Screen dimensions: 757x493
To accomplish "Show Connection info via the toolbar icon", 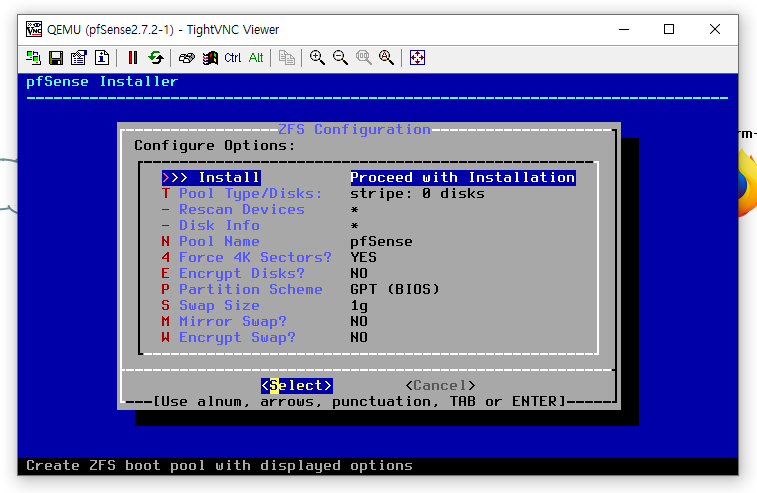I will 102,58.
